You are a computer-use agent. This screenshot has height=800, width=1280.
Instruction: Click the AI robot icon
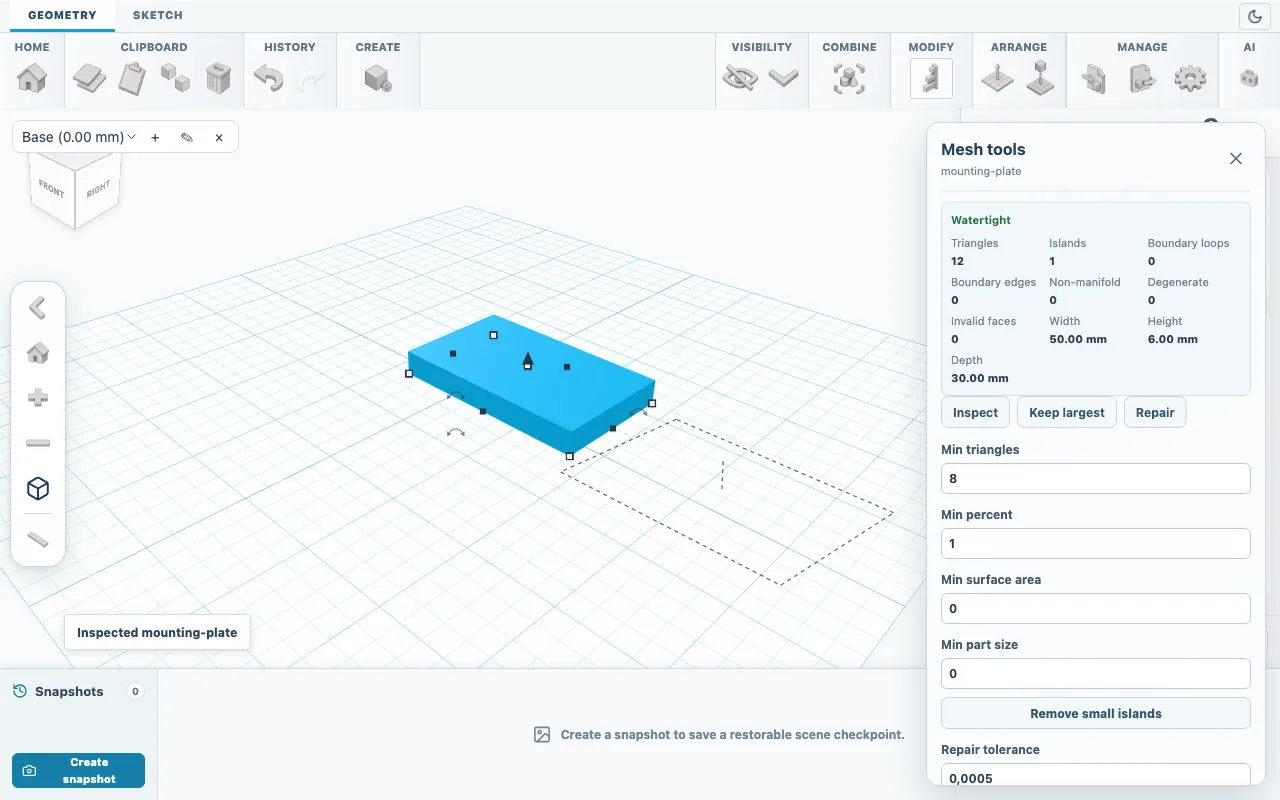click(x=1249, y=78)
